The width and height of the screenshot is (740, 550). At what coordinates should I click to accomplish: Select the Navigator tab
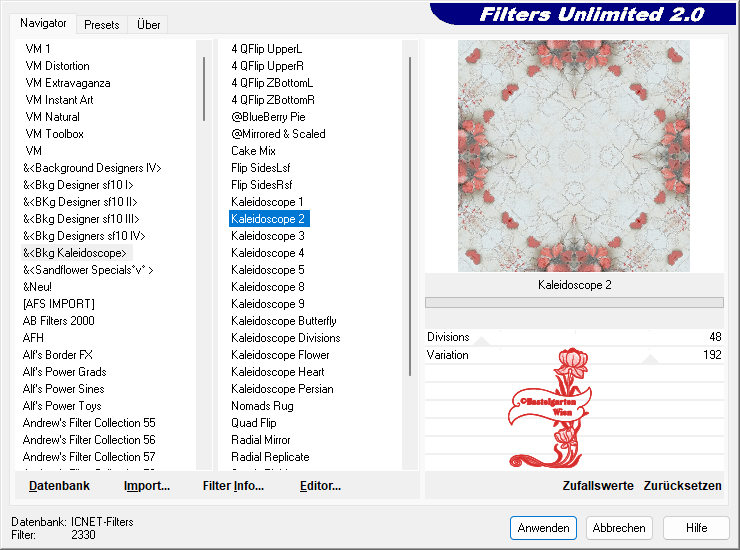(44, 23)
